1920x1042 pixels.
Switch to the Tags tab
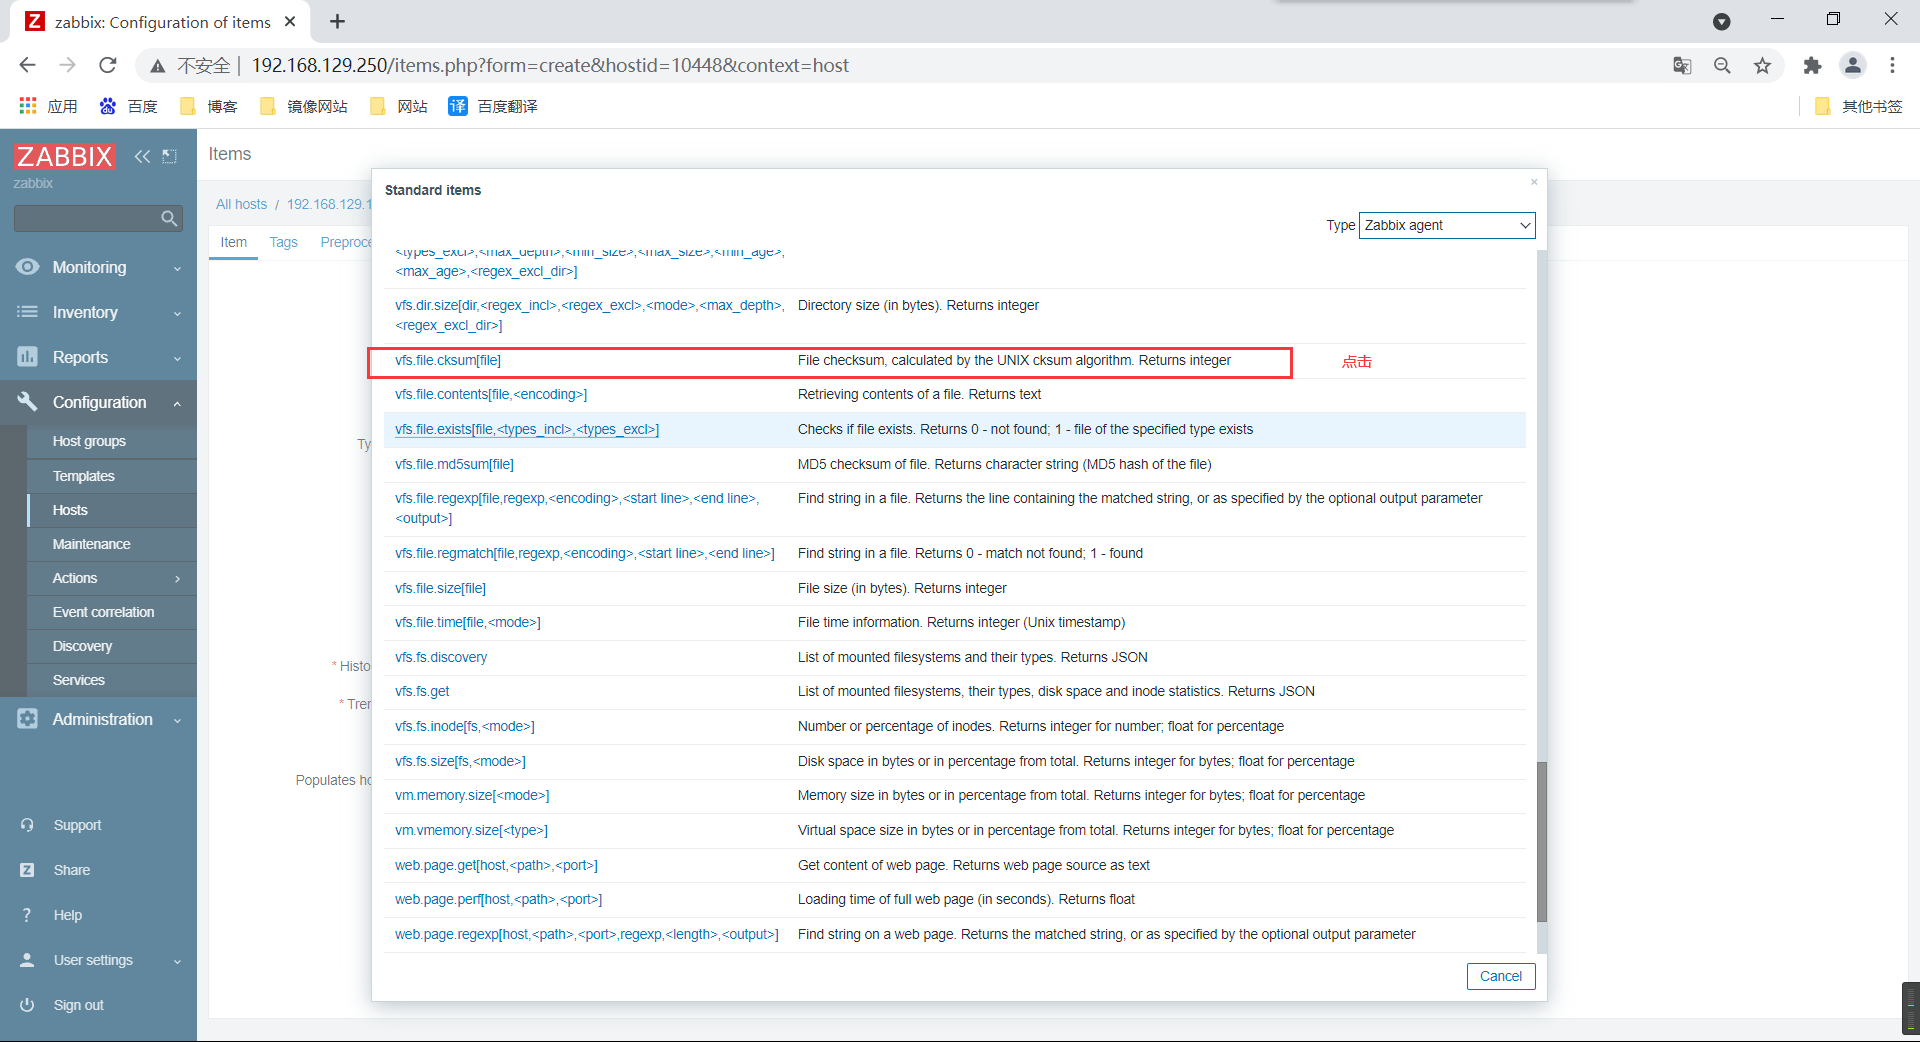point(283,242)
